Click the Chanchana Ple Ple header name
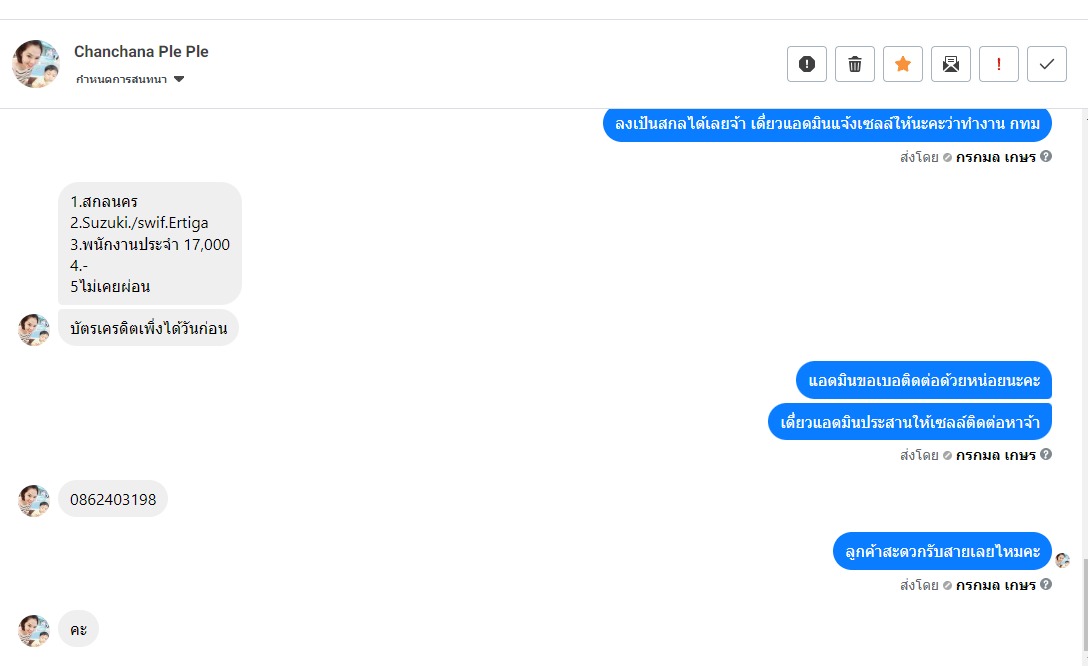The image size is (1088, 666). coord(141,52)
